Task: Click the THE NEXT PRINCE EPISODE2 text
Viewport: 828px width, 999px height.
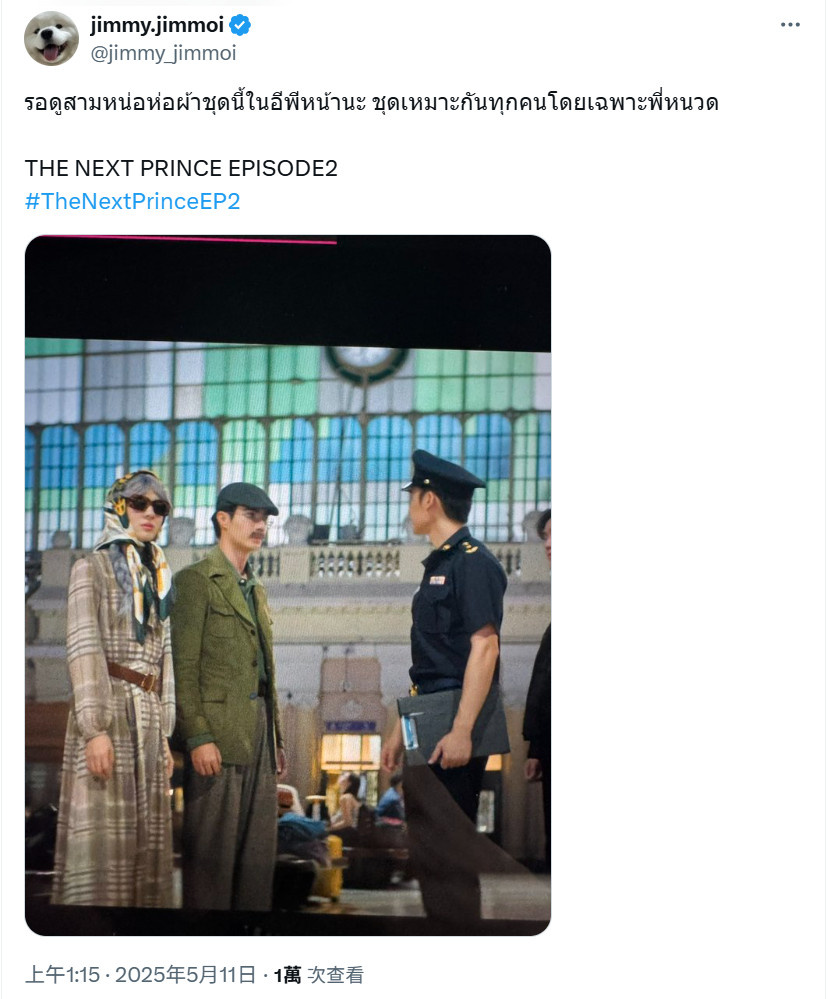Action: (181, 168)
